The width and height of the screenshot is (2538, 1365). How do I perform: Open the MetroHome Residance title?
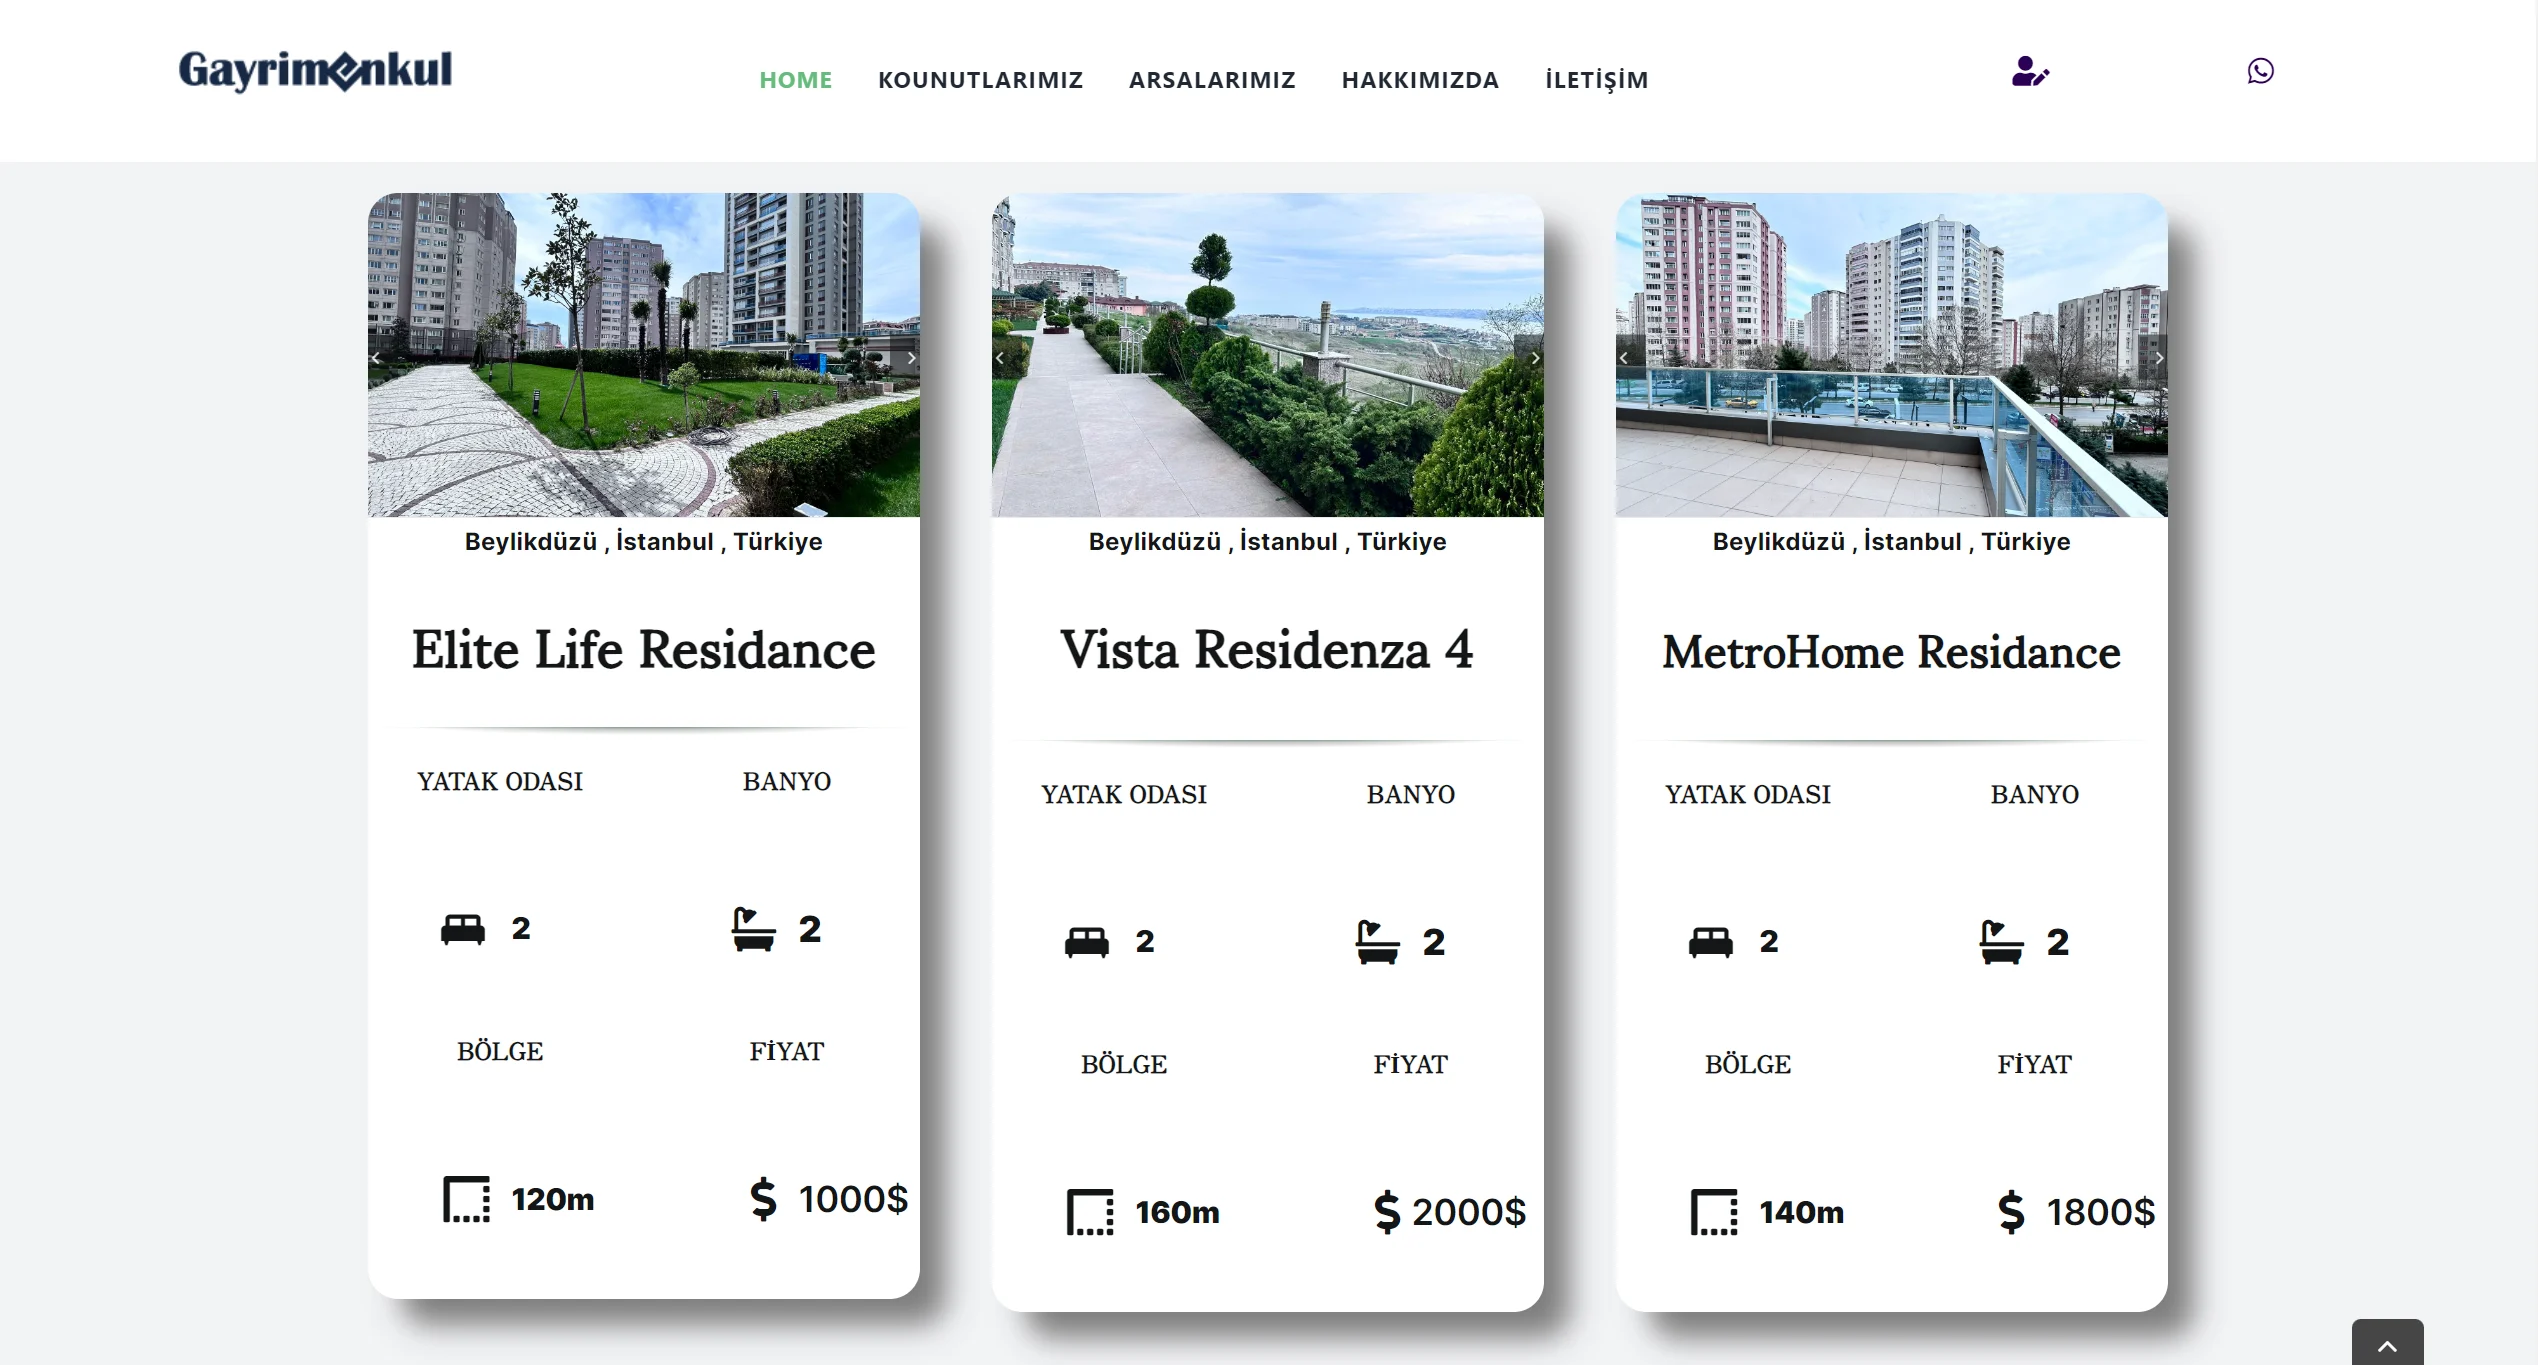click(x=1891, y=653)
